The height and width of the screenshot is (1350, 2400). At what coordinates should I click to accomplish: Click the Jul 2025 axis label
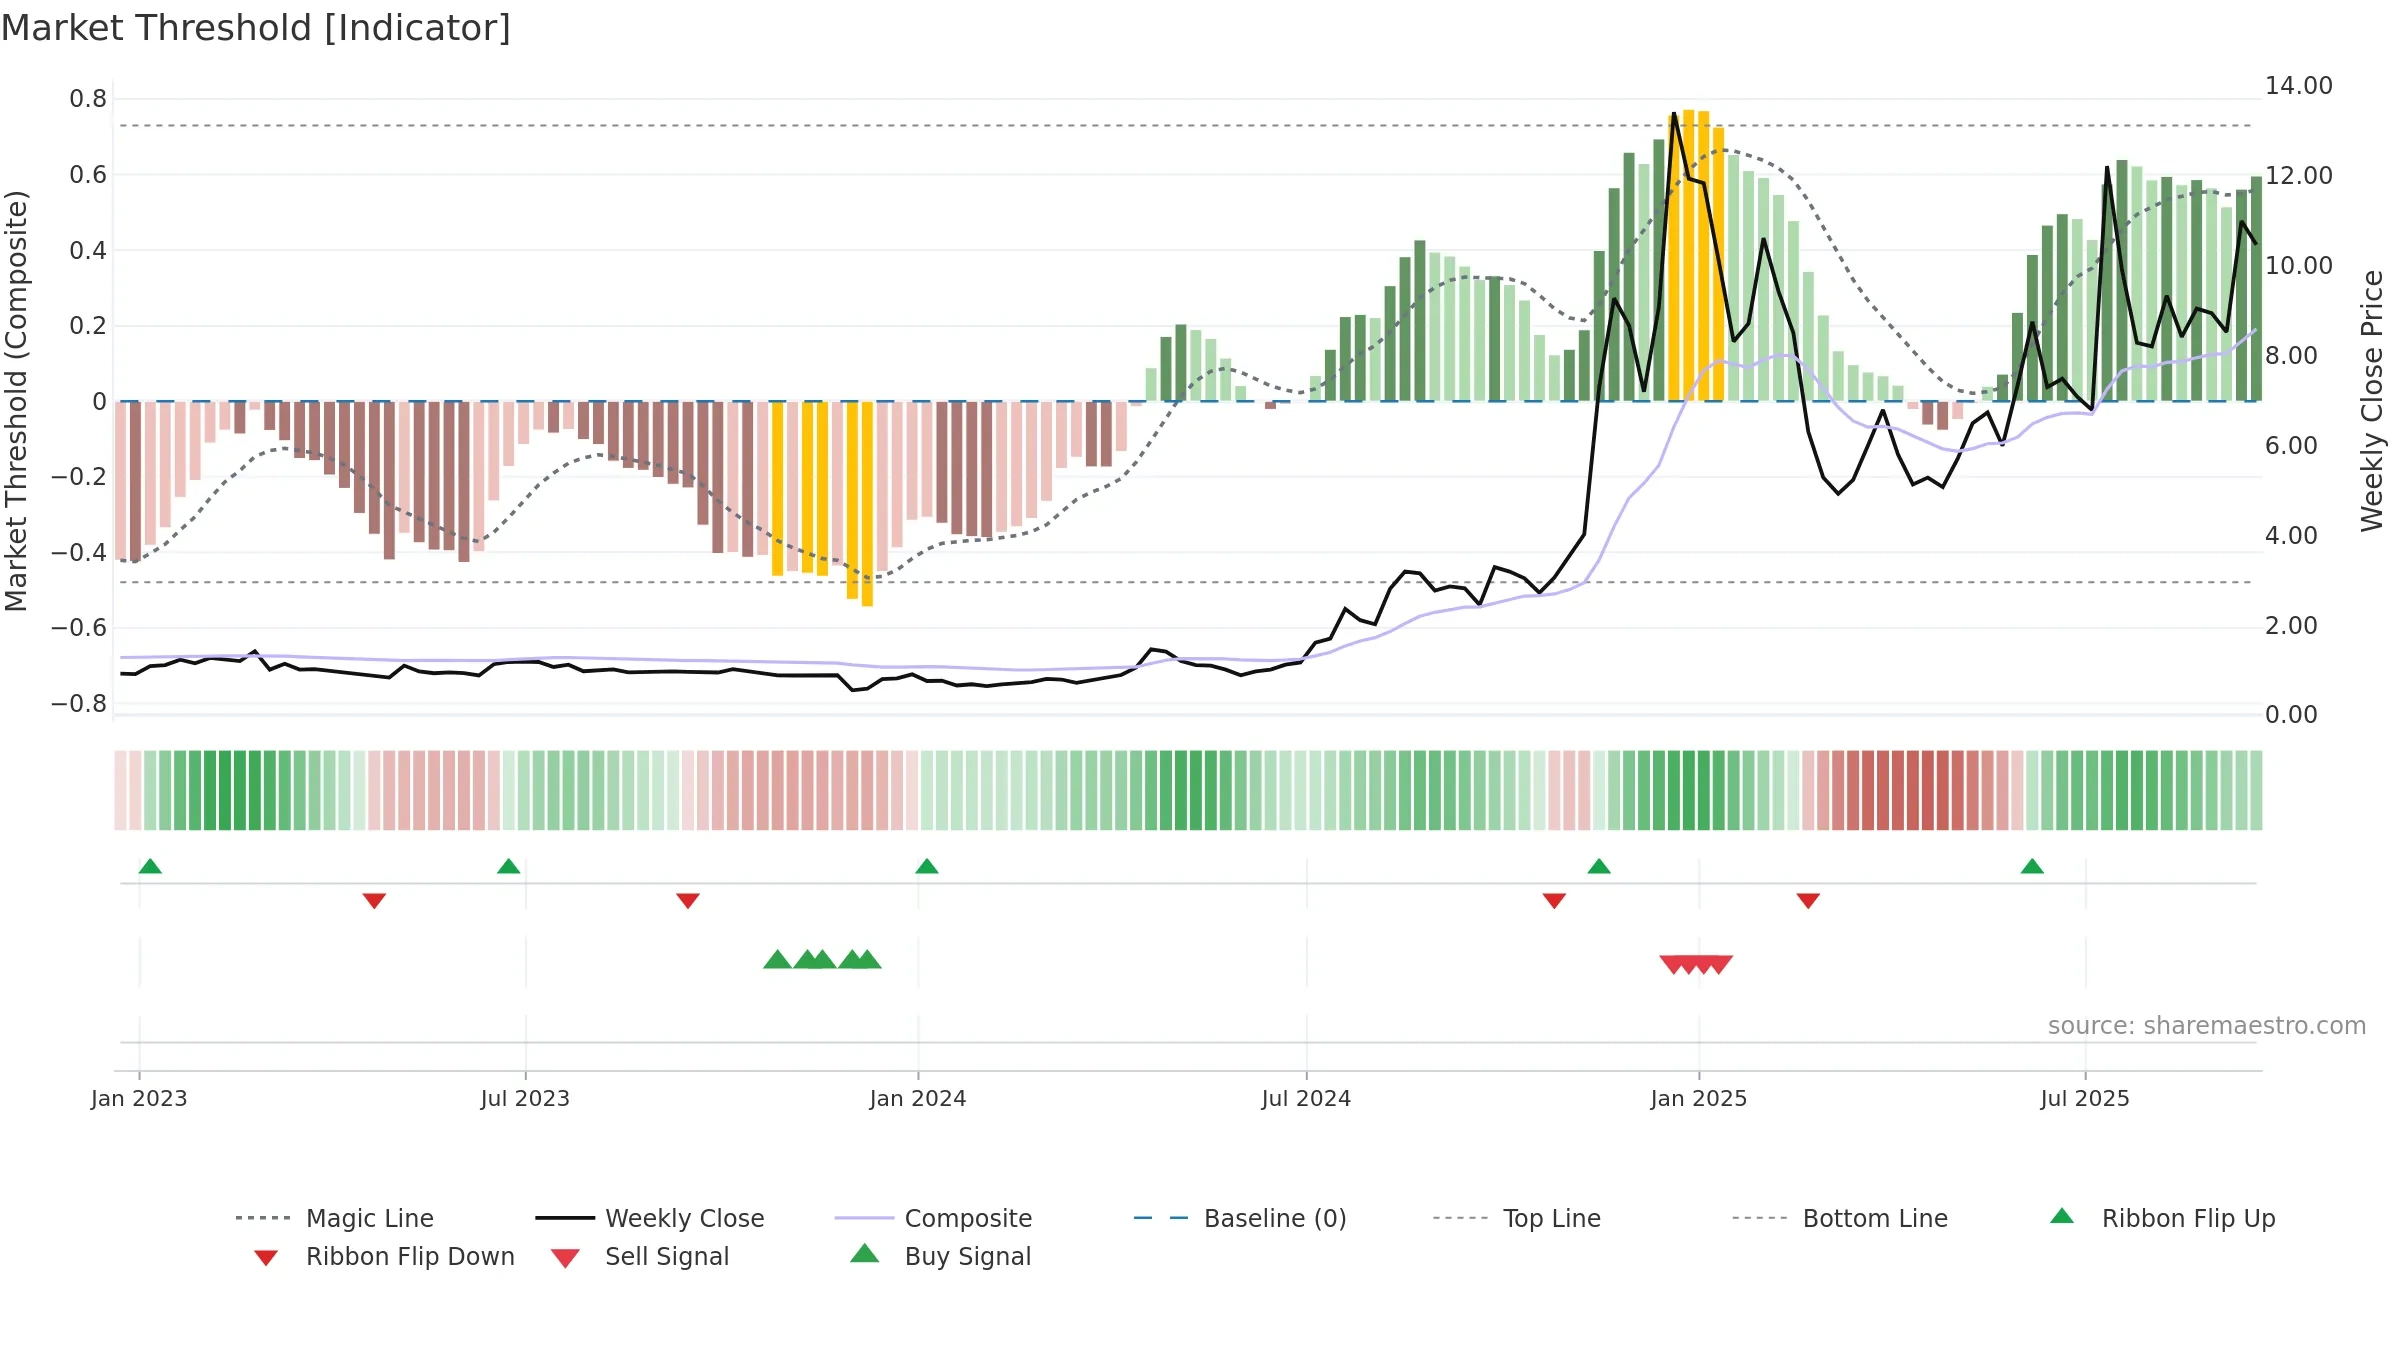coord(2085,1098)
